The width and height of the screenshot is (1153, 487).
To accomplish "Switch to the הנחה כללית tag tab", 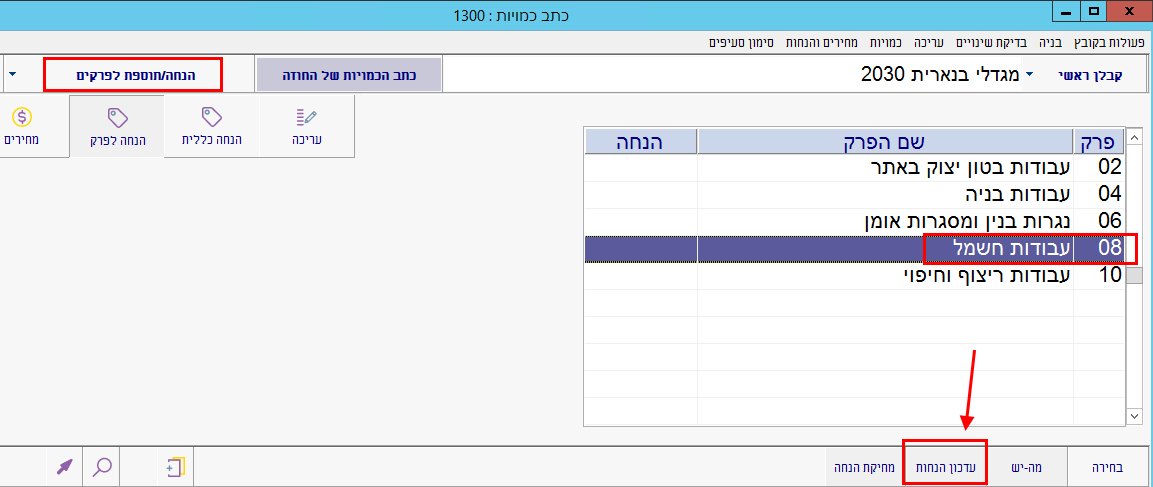I will click(x=212, y=127).
